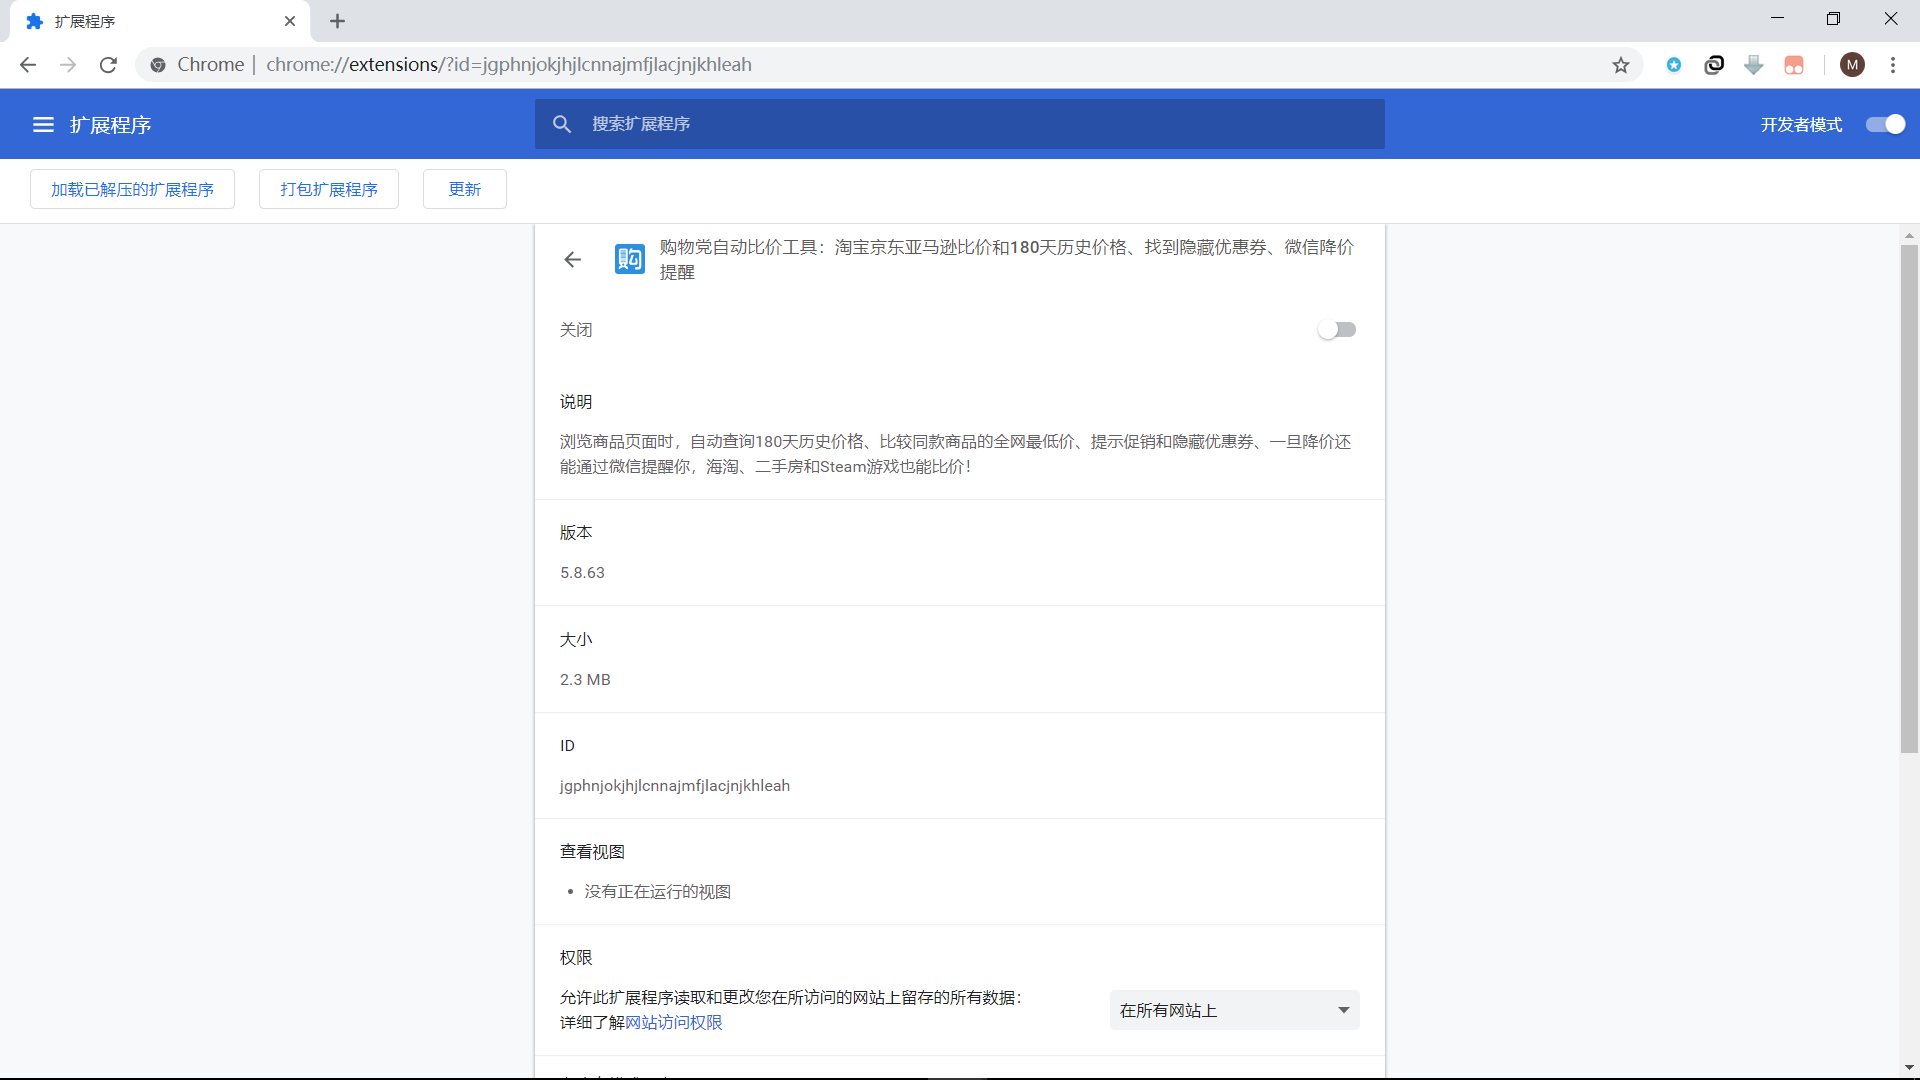Open the grey download-arrow extension icon

[1754, 65]
